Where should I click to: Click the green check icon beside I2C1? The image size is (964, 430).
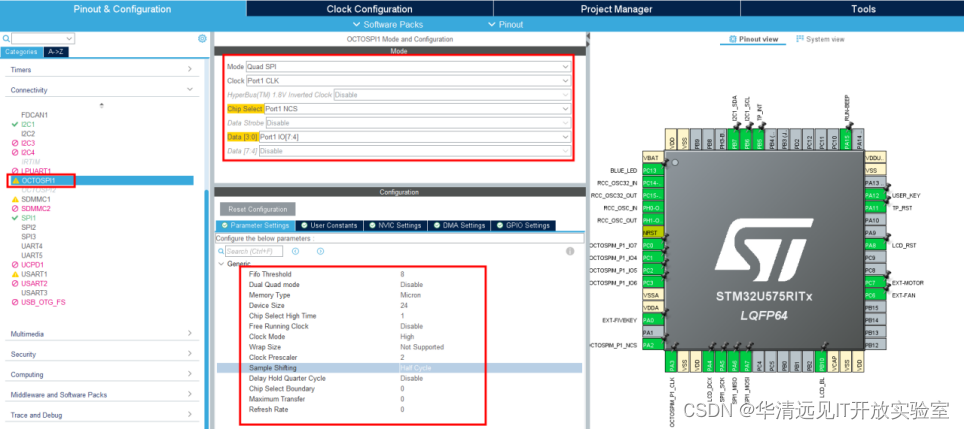pos(15,124)
